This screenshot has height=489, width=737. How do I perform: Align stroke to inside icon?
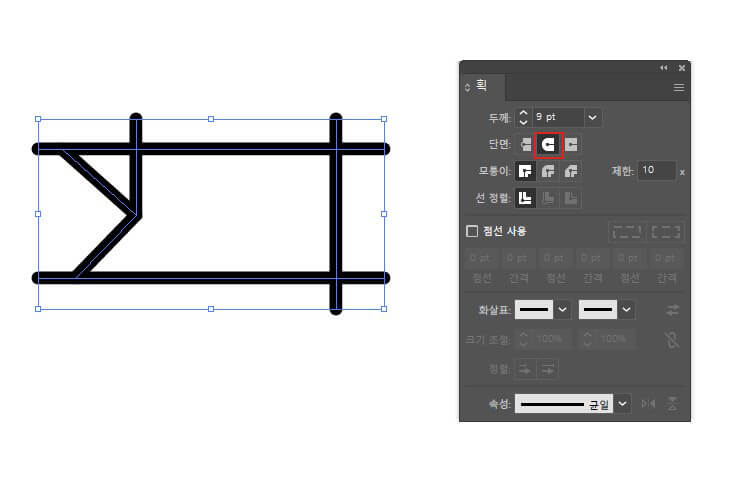548,198
